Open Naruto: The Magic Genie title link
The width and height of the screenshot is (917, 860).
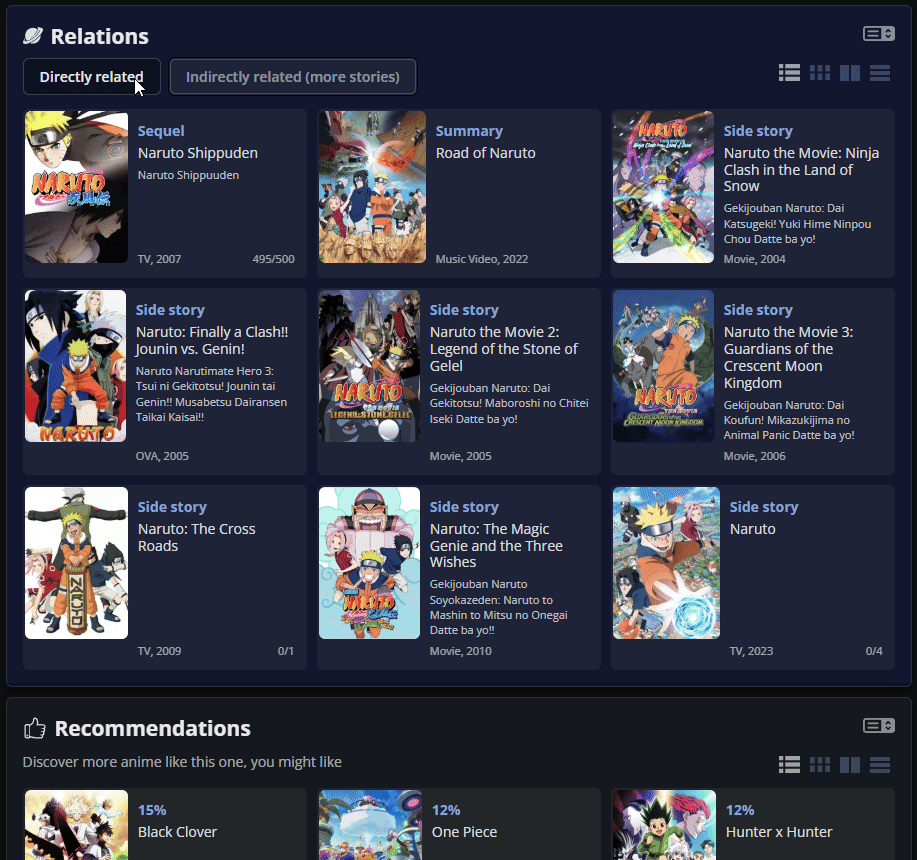tap(496, 545)
